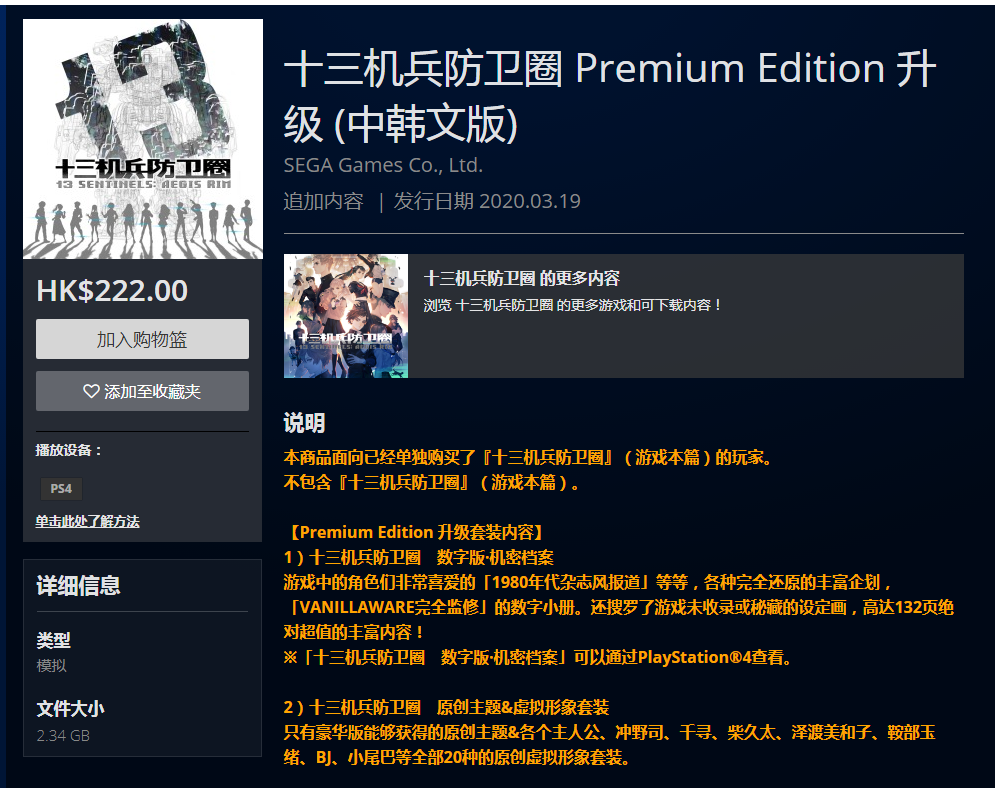Click the SEGA Games Co., Ltd. publisher name
The height and width of the screenshot is (788, 995).
tap(383, 165)
